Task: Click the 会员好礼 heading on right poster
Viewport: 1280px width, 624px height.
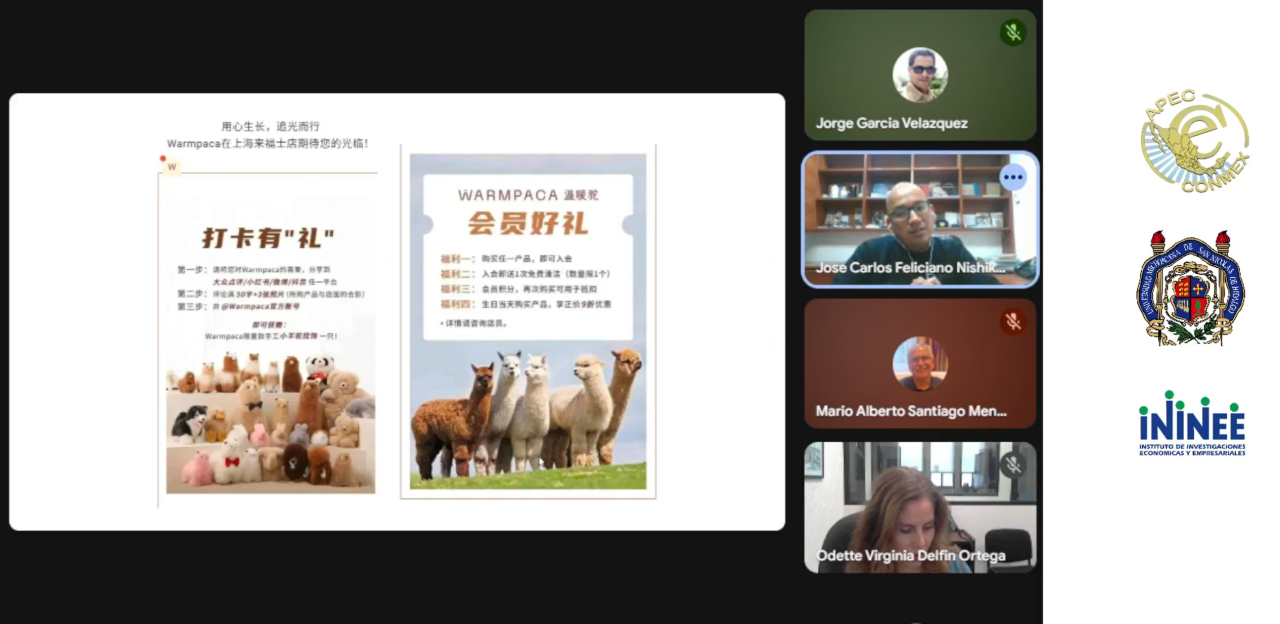Action: pyautogui.click(x=528, y=222)
